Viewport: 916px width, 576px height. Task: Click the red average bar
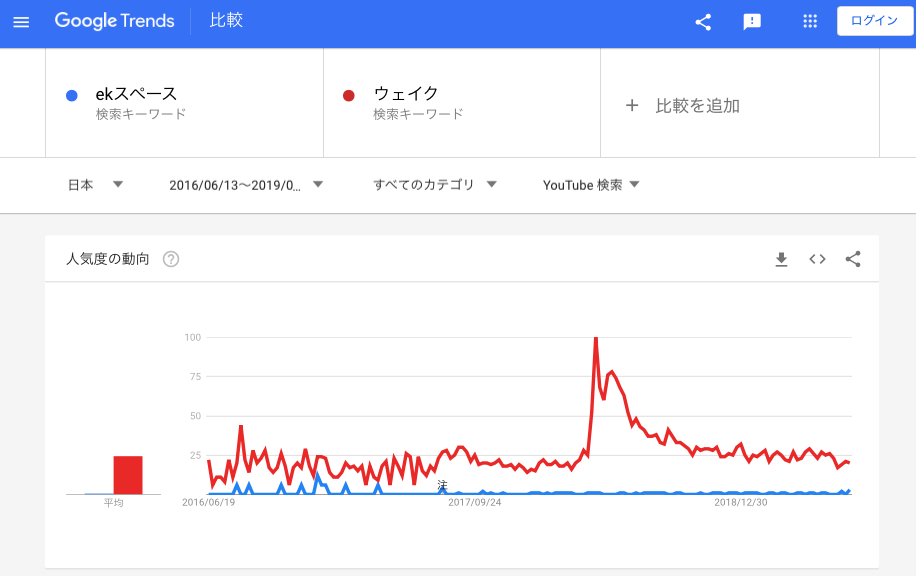tap(128, 475)
